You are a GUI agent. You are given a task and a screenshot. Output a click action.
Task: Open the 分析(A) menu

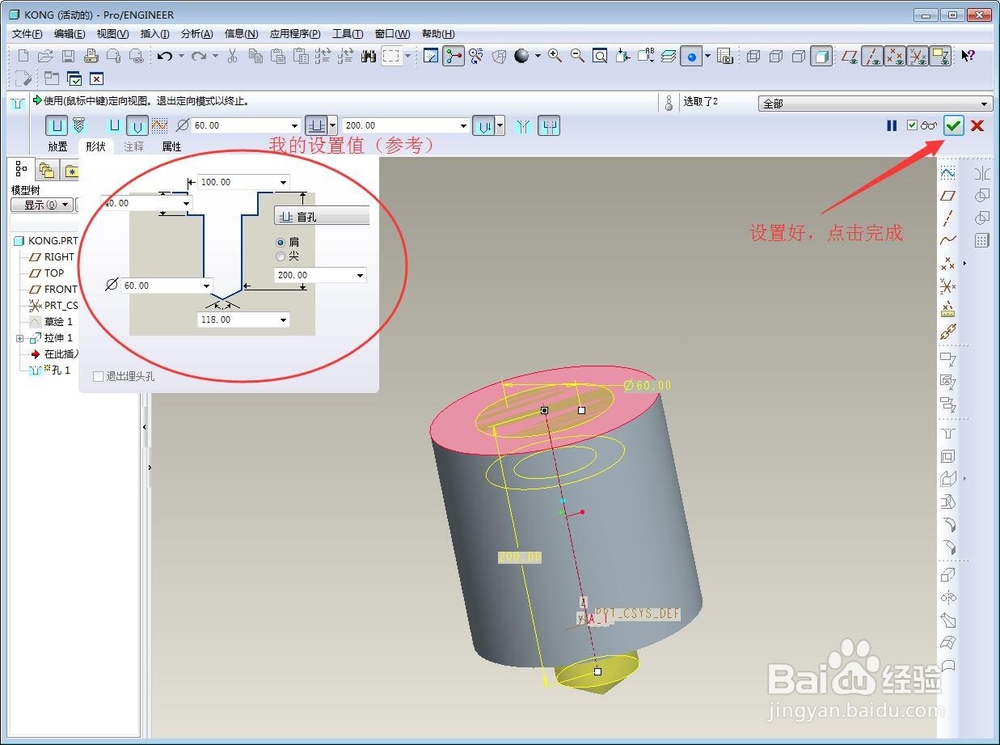pos(197,34)
